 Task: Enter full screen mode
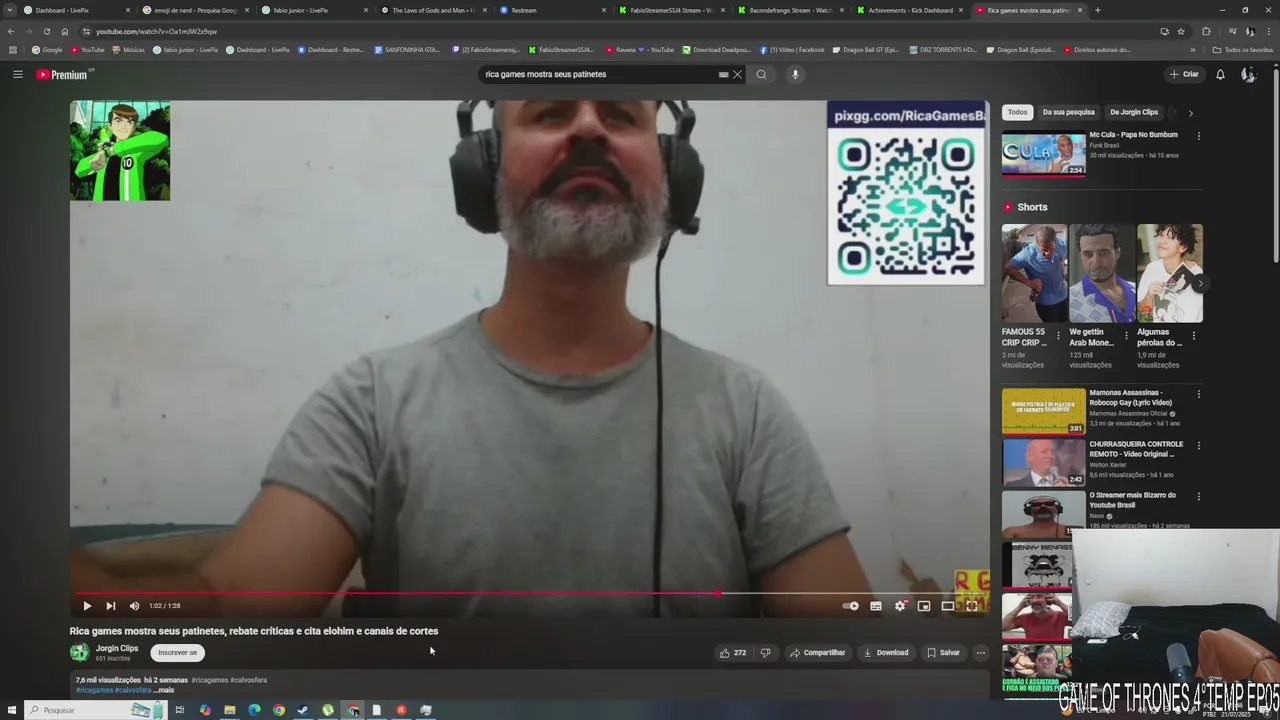coord(971,605)
